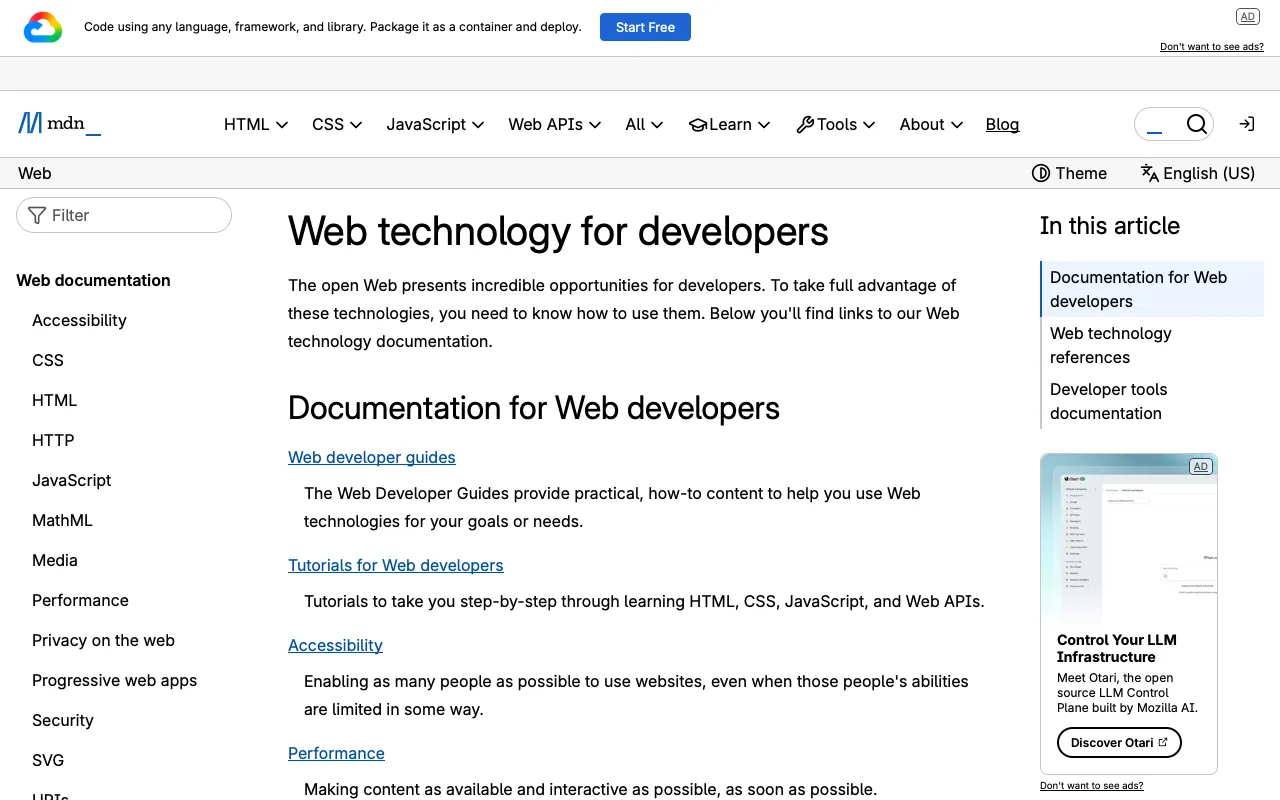Select Media in the sidebar
This screenshot has width=1280, height=800.
[55, 560]
